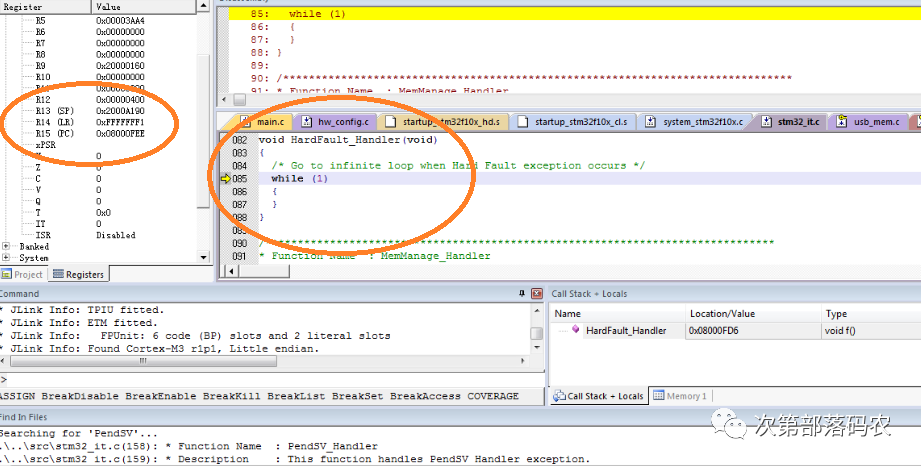This screenshot has height=466, width=921.
Task: Expand the System register group
Action: pos(6,257)
